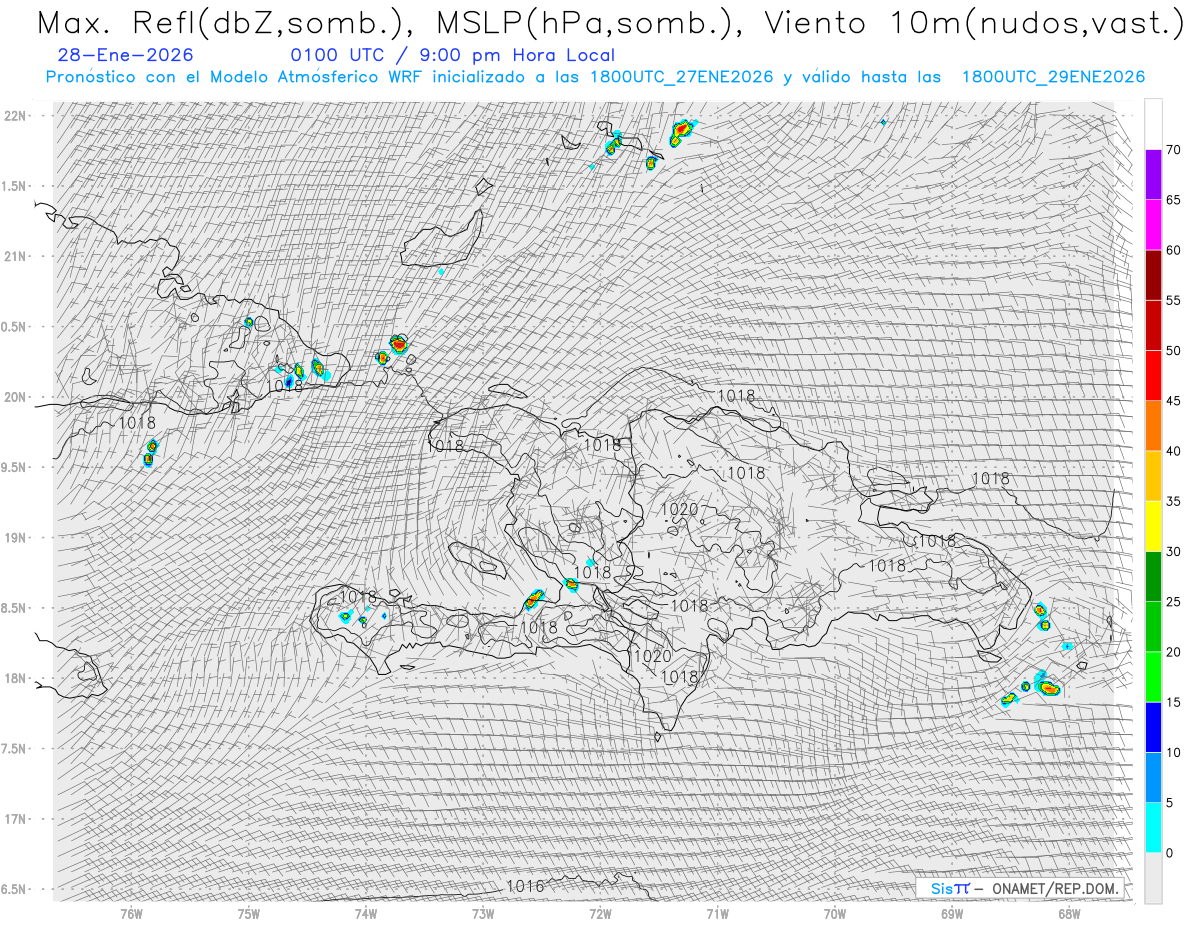Click the '74W' longitude label
This screenshot has height=927, width=1200.
(x=366, y=914)
